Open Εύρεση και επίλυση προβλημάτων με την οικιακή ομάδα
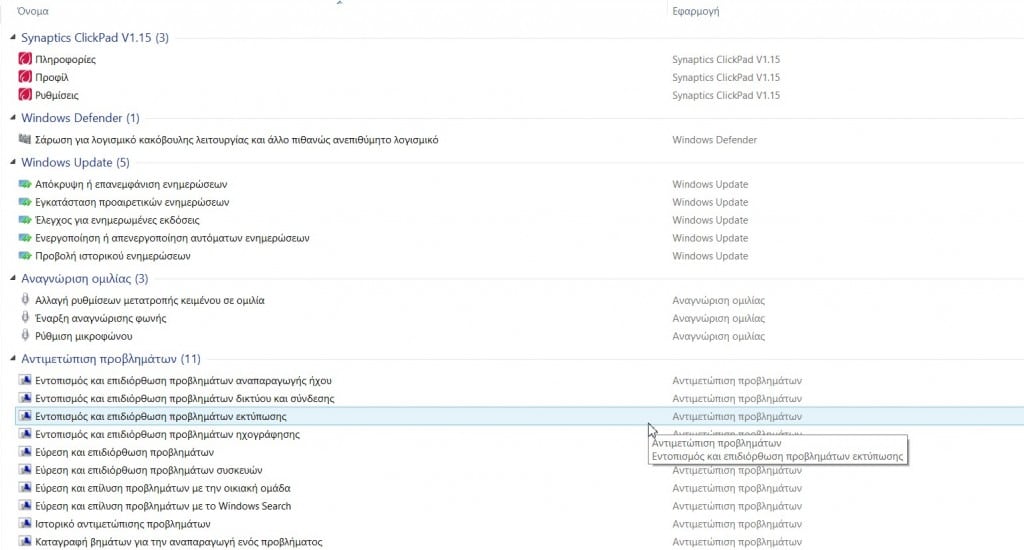This screenshot has height=550, width=1024. tap(163, 489)
